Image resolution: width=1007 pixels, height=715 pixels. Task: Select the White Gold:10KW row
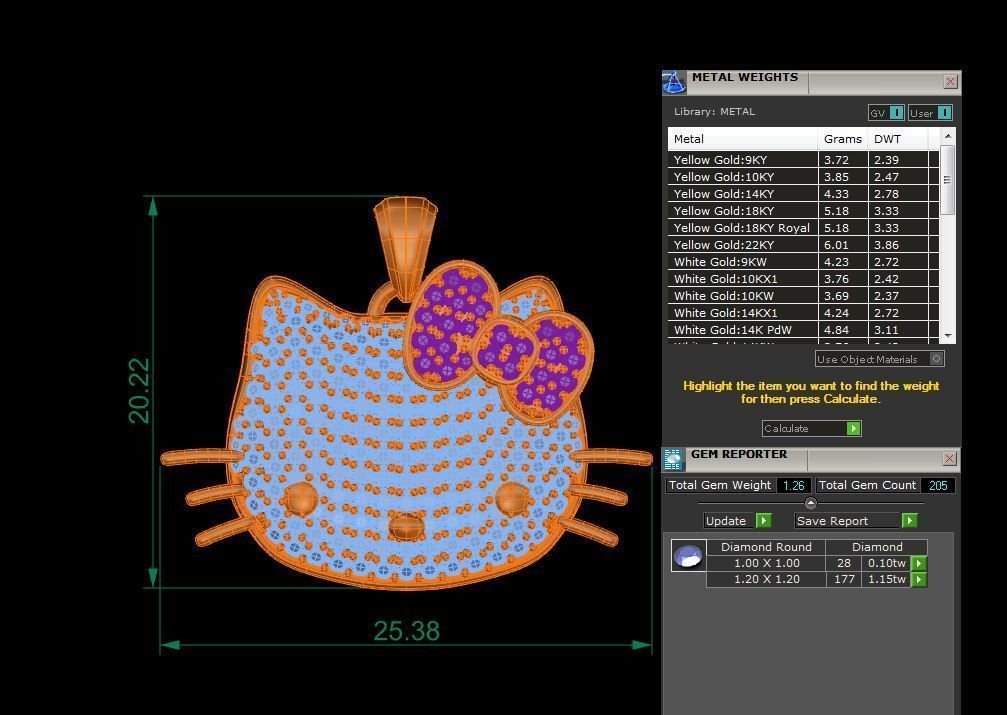[x=803, y=296]
